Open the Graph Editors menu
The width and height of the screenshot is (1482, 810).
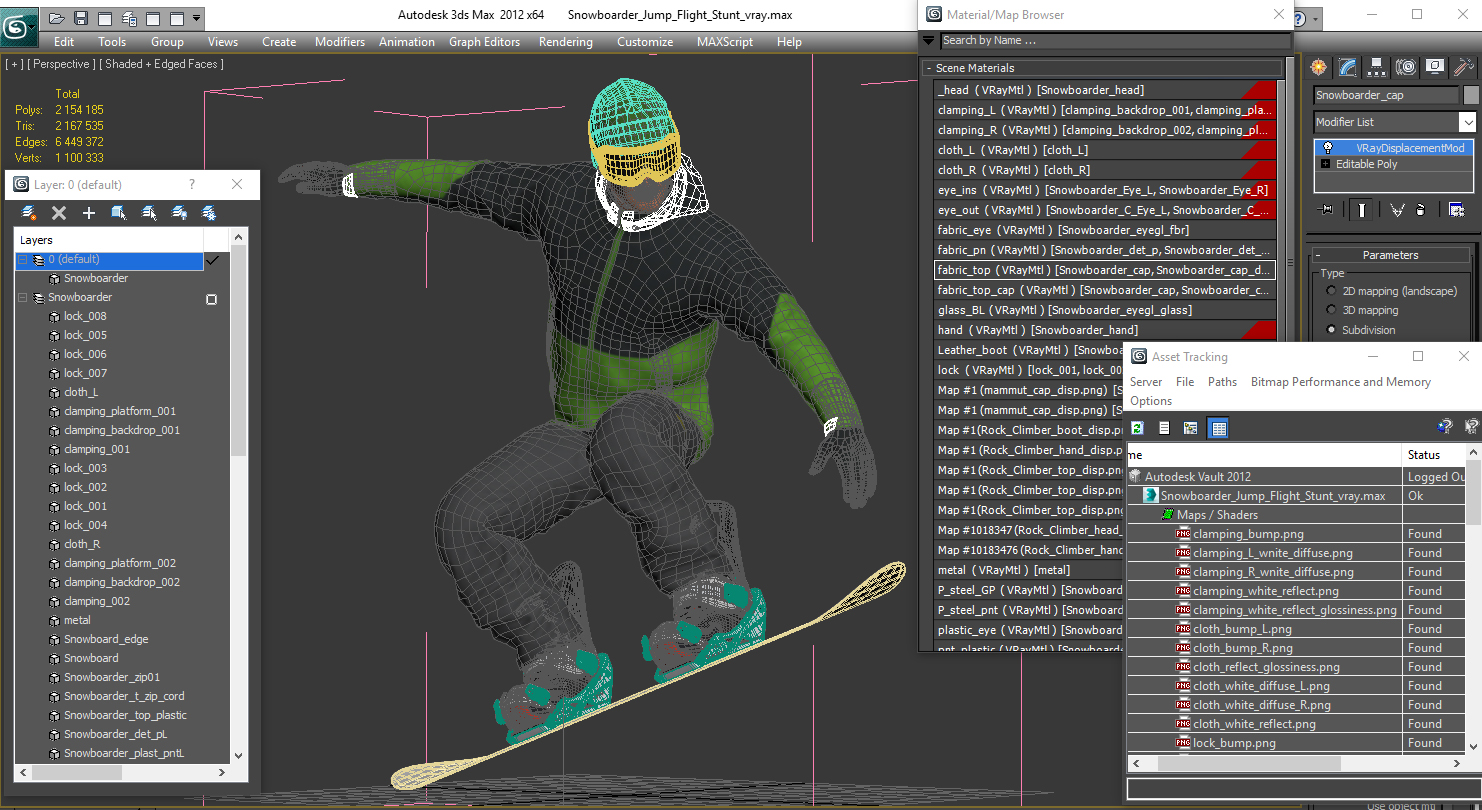point(484,42)
